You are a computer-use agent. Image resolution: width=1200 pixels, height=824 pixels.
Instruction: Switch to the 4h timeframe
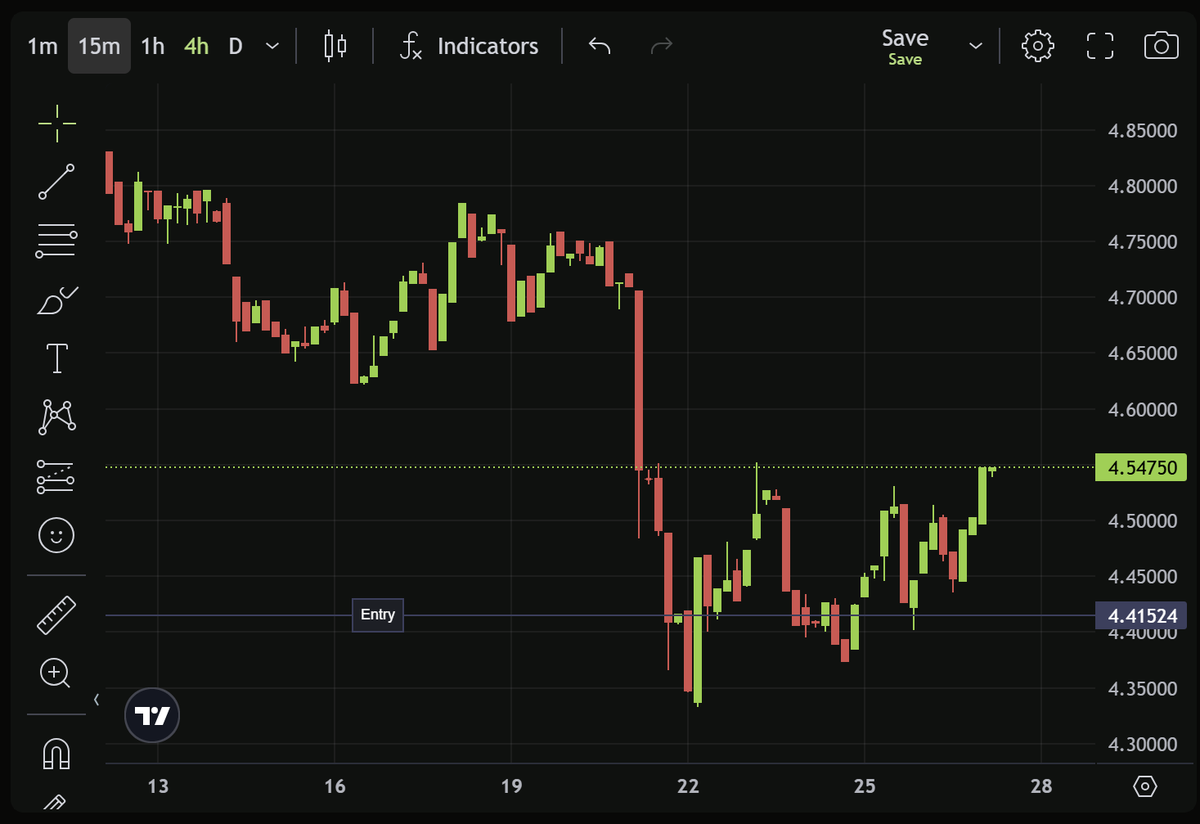point(196,46)
